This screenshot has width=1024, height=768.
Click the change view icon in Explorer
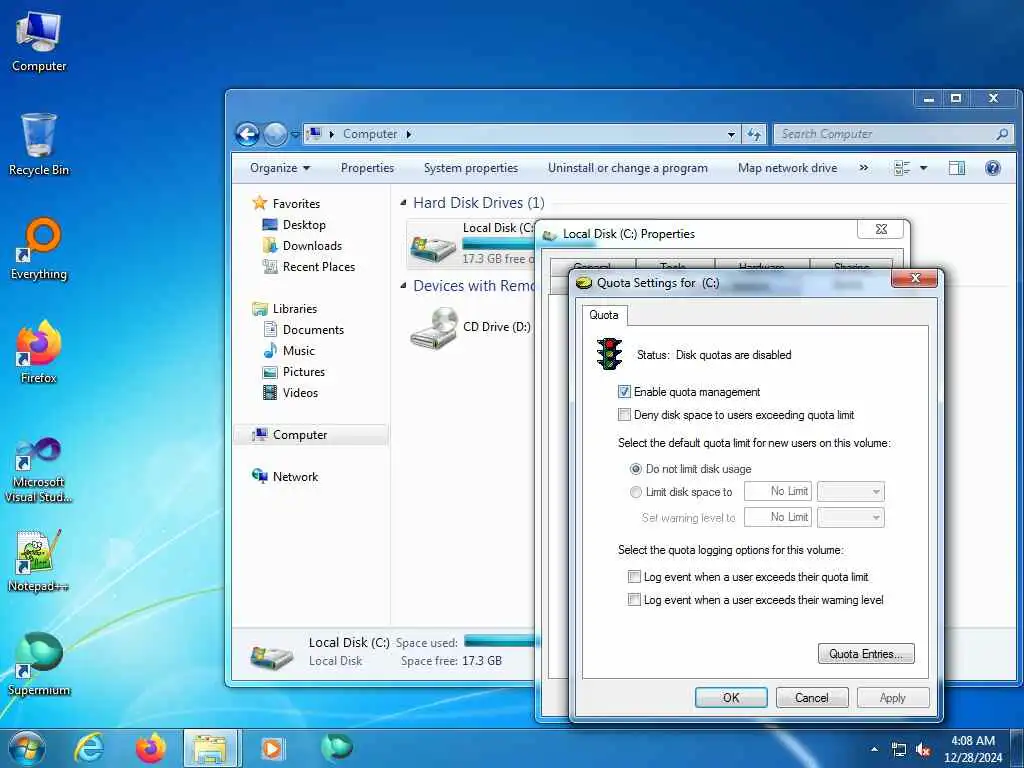pos(902,168)
